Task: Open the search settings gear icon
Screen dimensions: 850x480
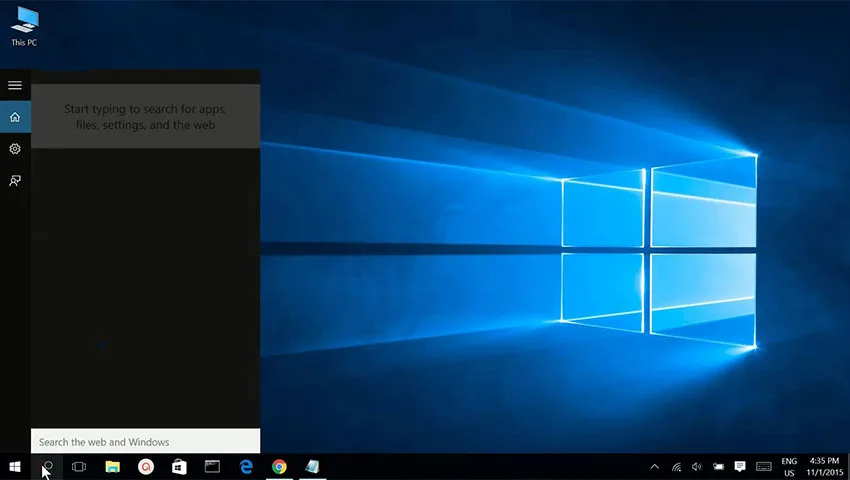Action: [x=15, y=149]
